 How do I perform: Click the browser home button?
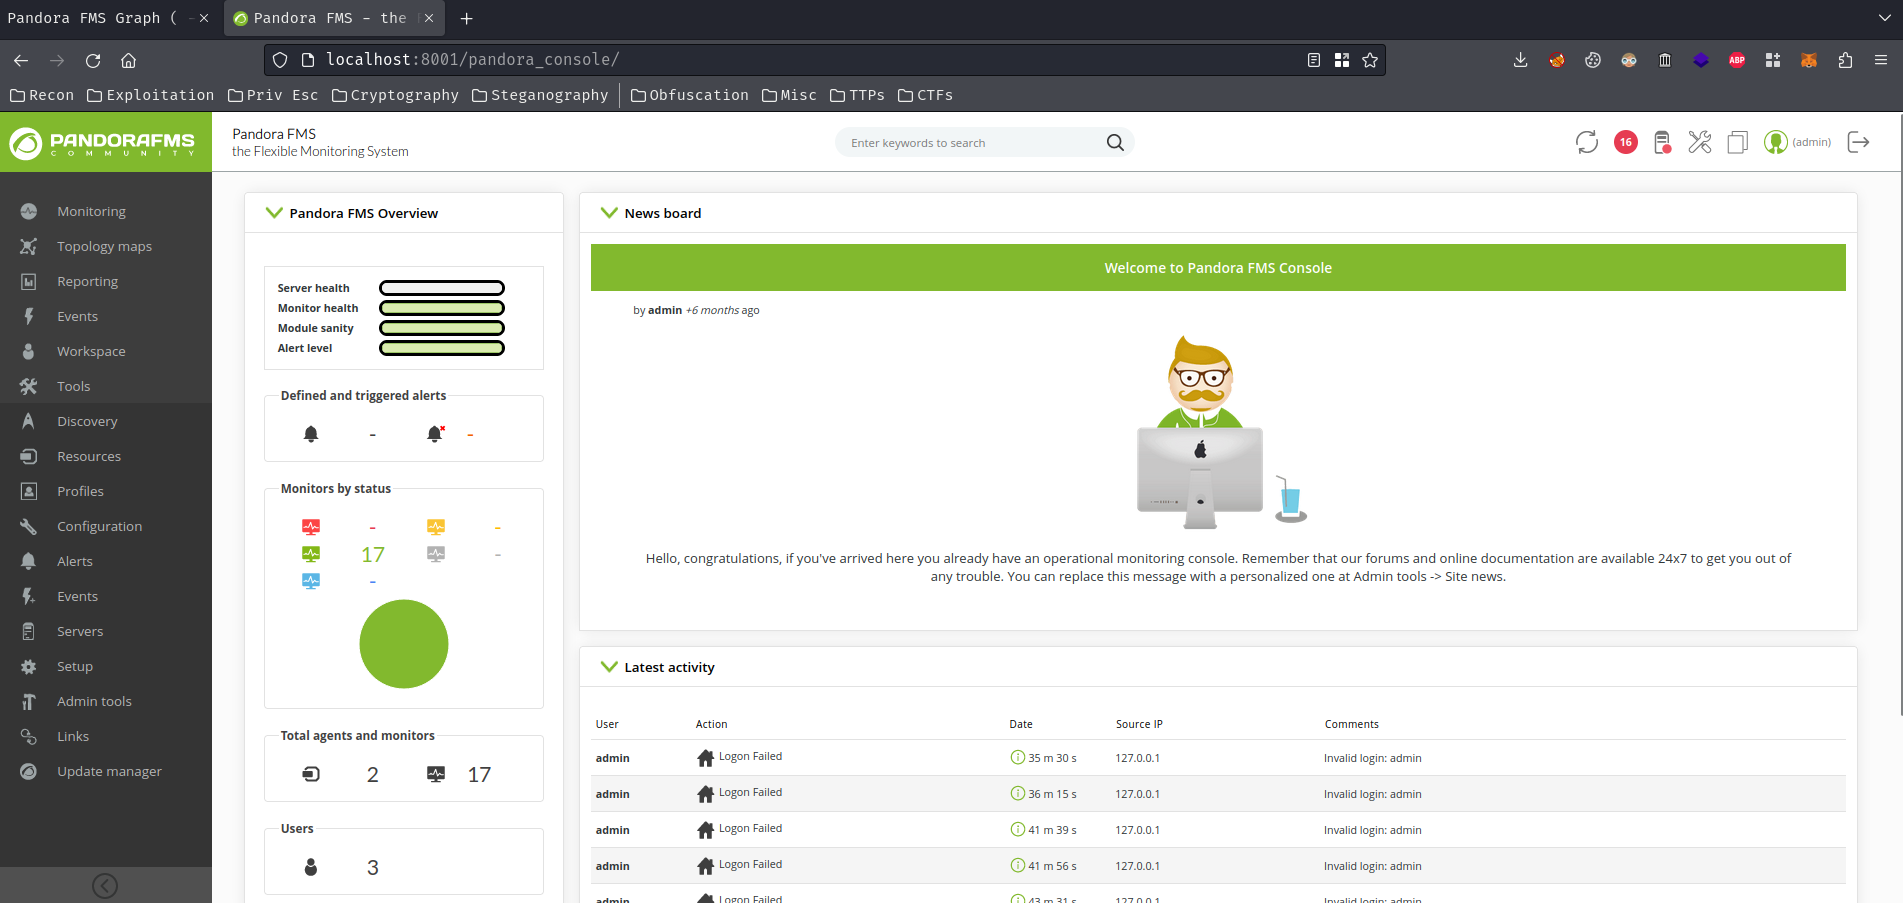[x=129, y=60]
